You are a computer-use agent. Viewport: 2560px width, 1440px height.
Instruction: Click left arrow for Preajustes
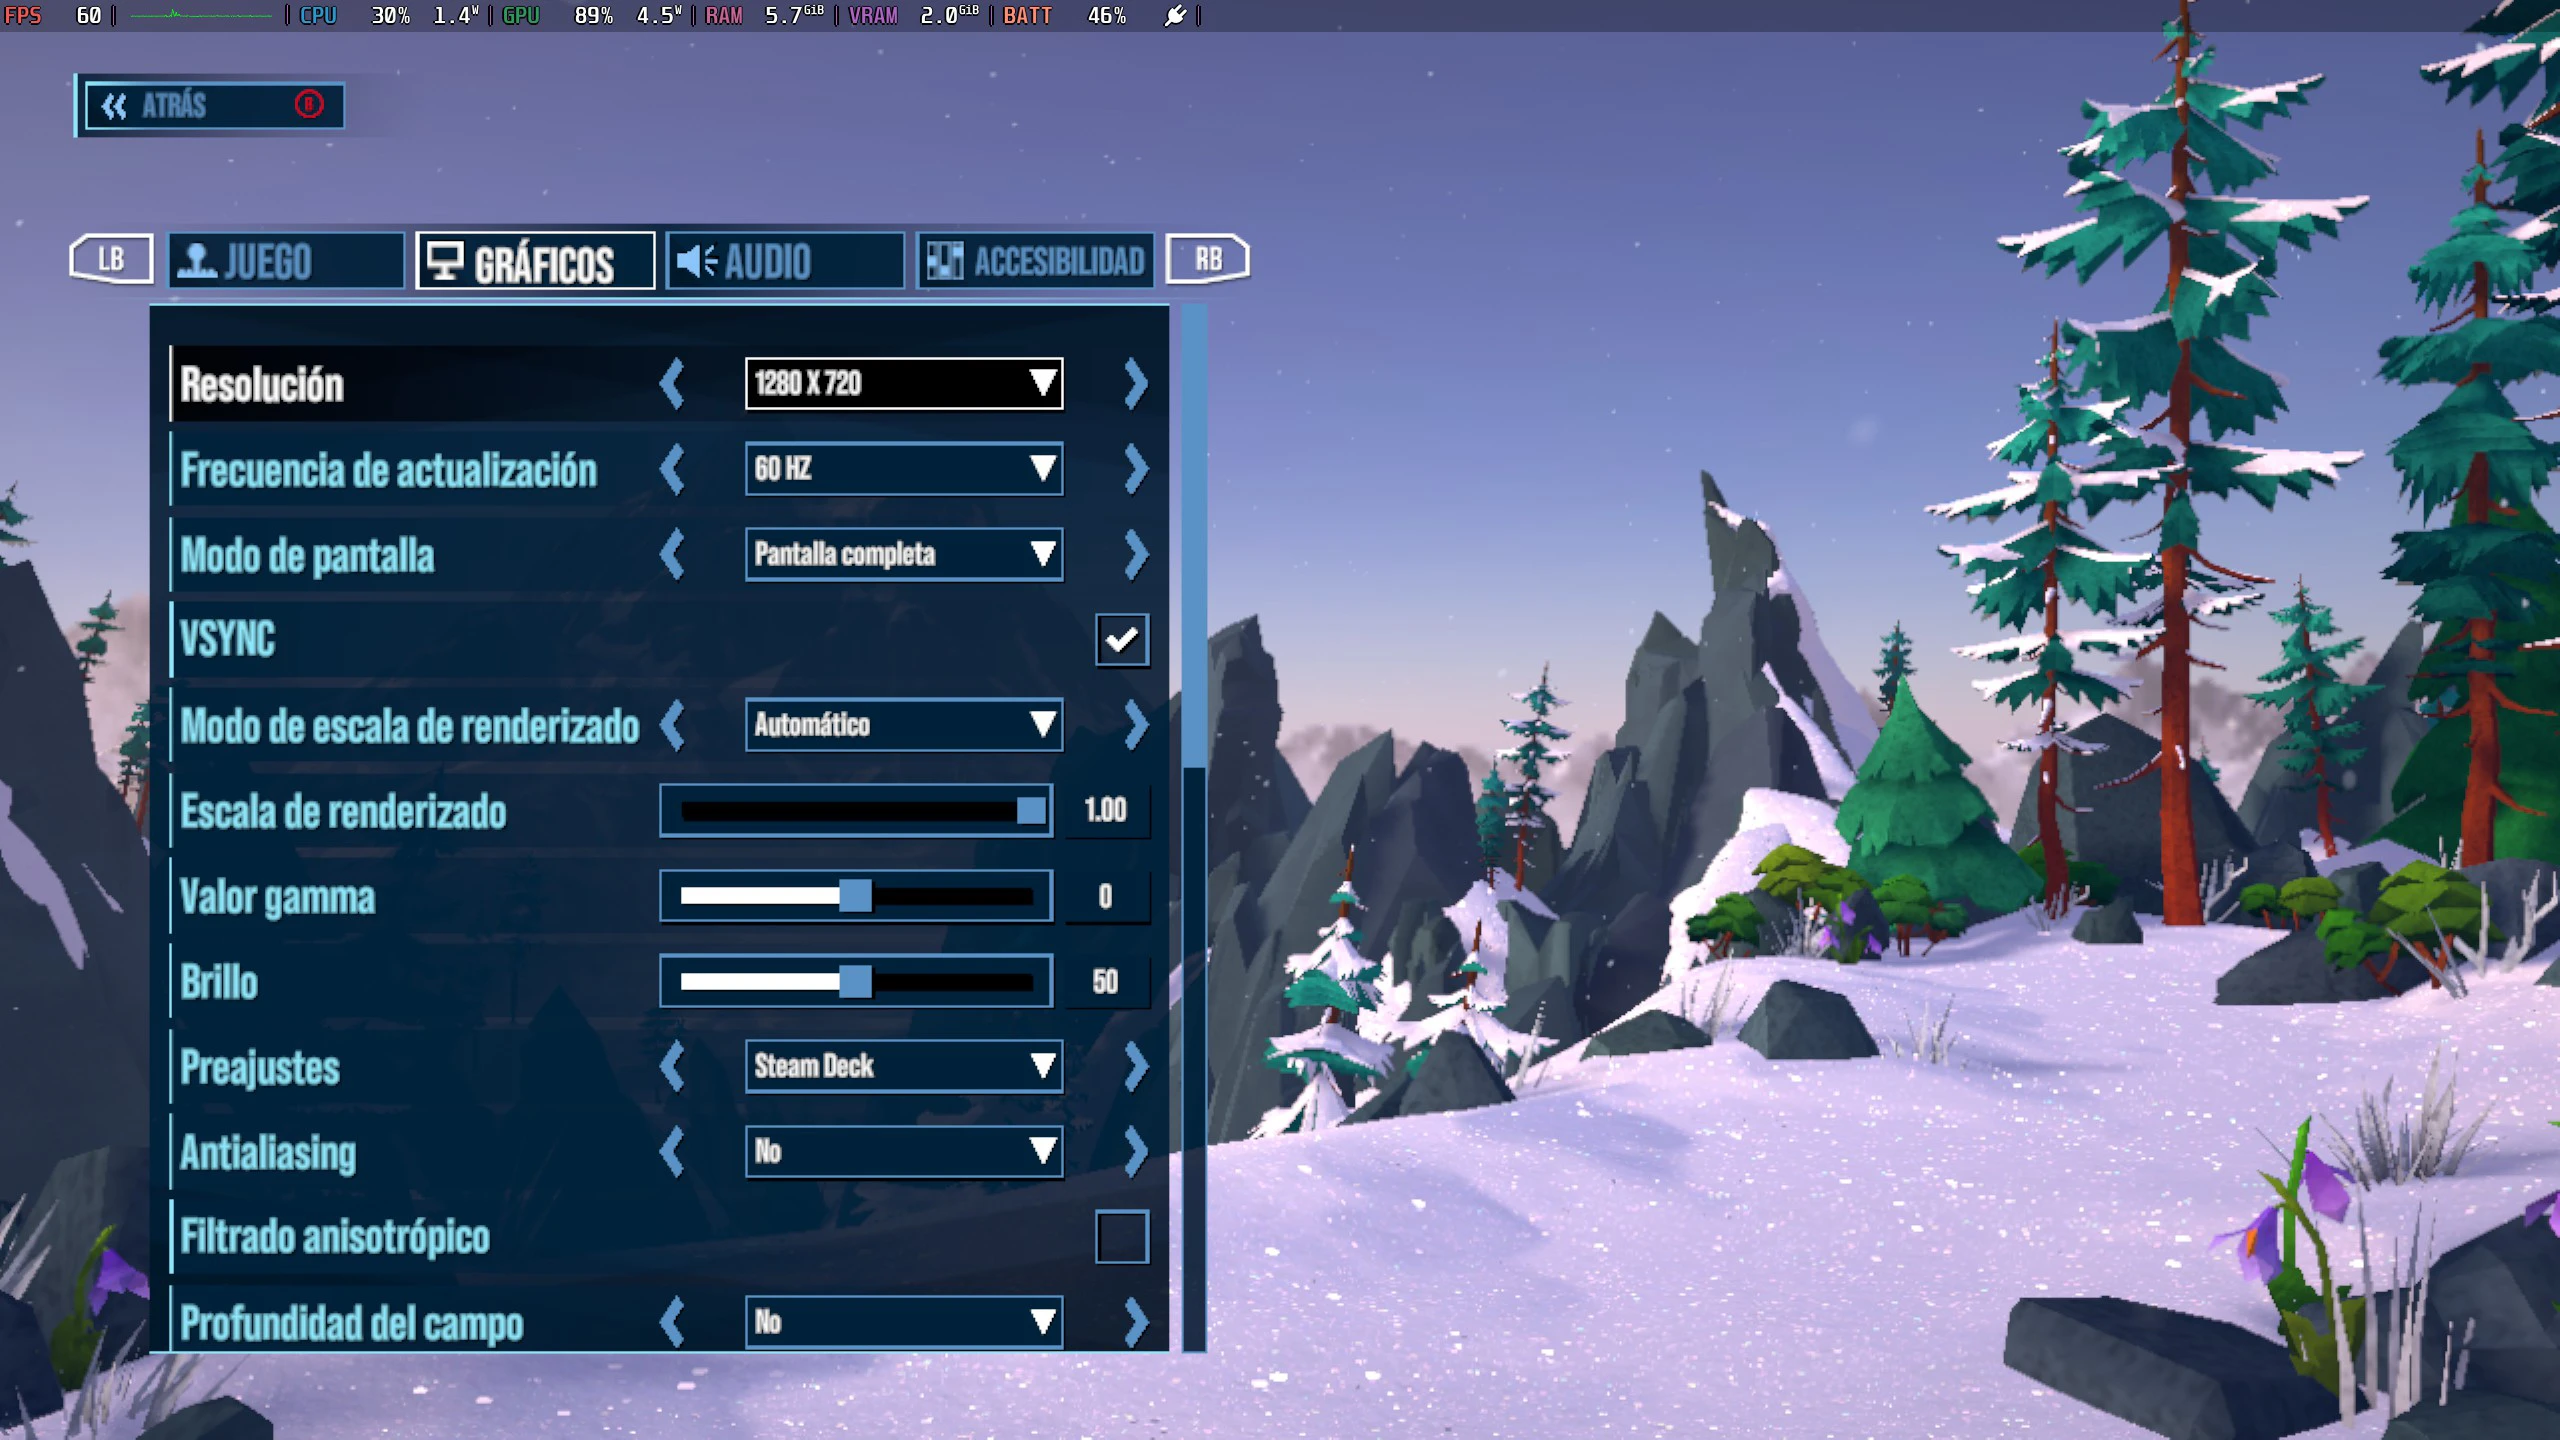coord(673,1066)
